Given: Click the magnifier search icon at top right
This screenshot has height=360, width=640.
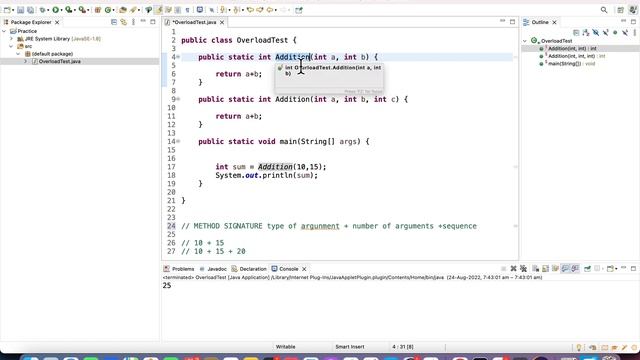Looking at the screenshot, I should click(604, 10).
